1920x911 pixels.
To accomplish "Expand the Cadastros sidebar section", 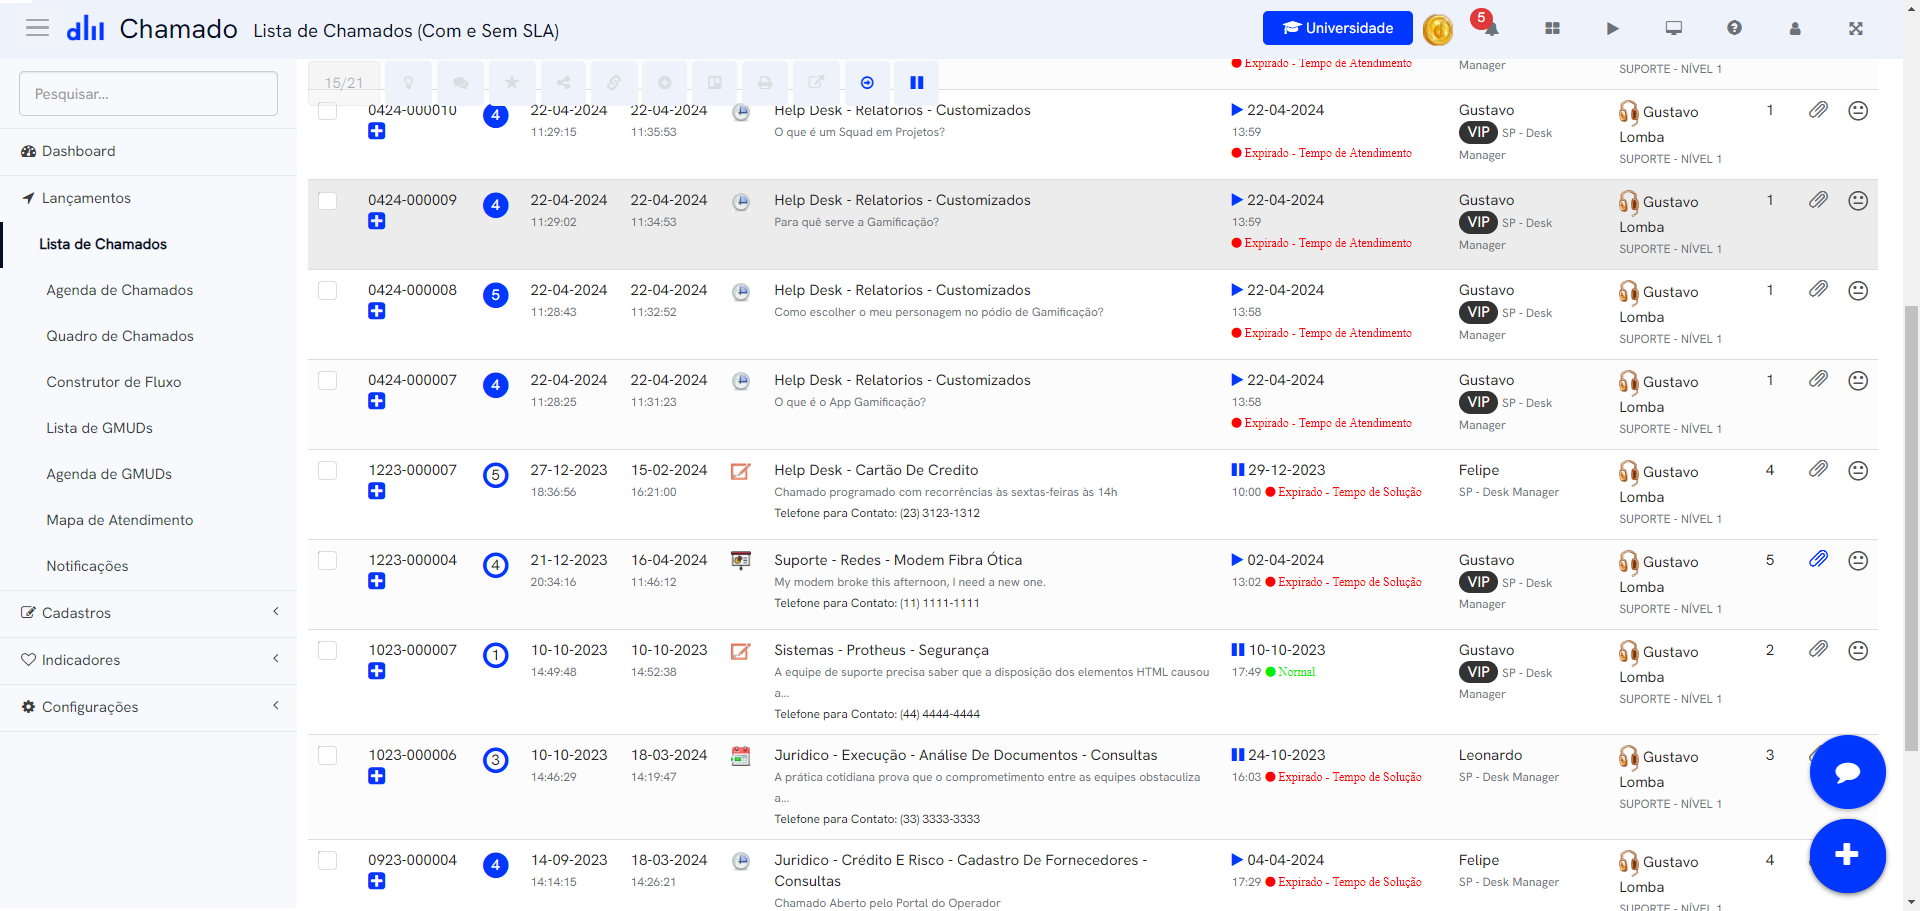I will 148,613.
